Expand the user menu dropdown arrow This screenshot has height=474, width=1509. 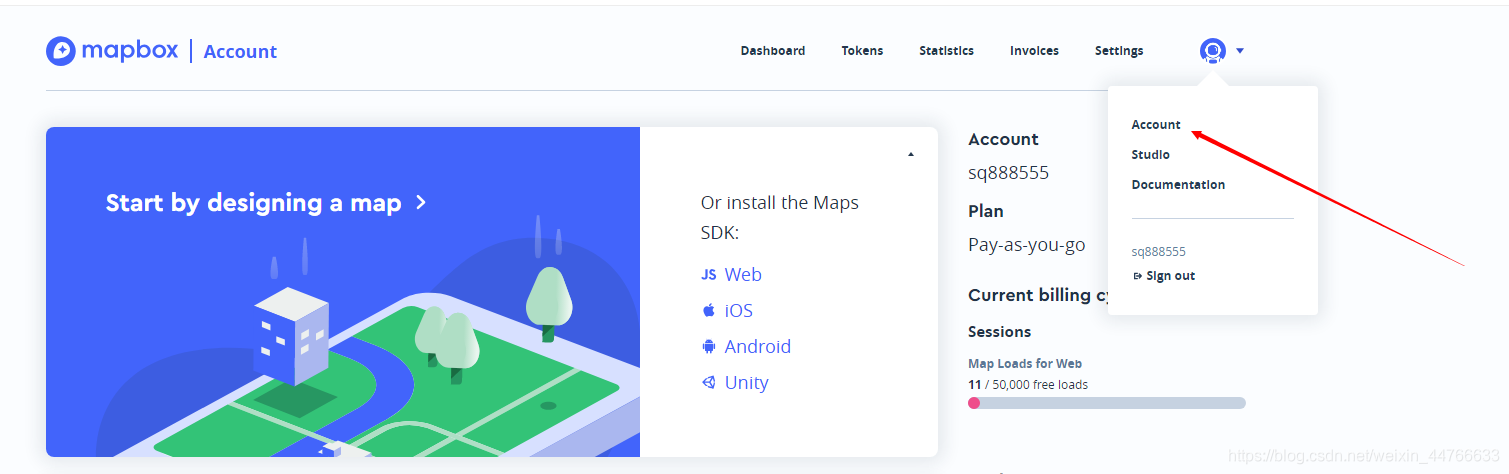point(1240,51)
